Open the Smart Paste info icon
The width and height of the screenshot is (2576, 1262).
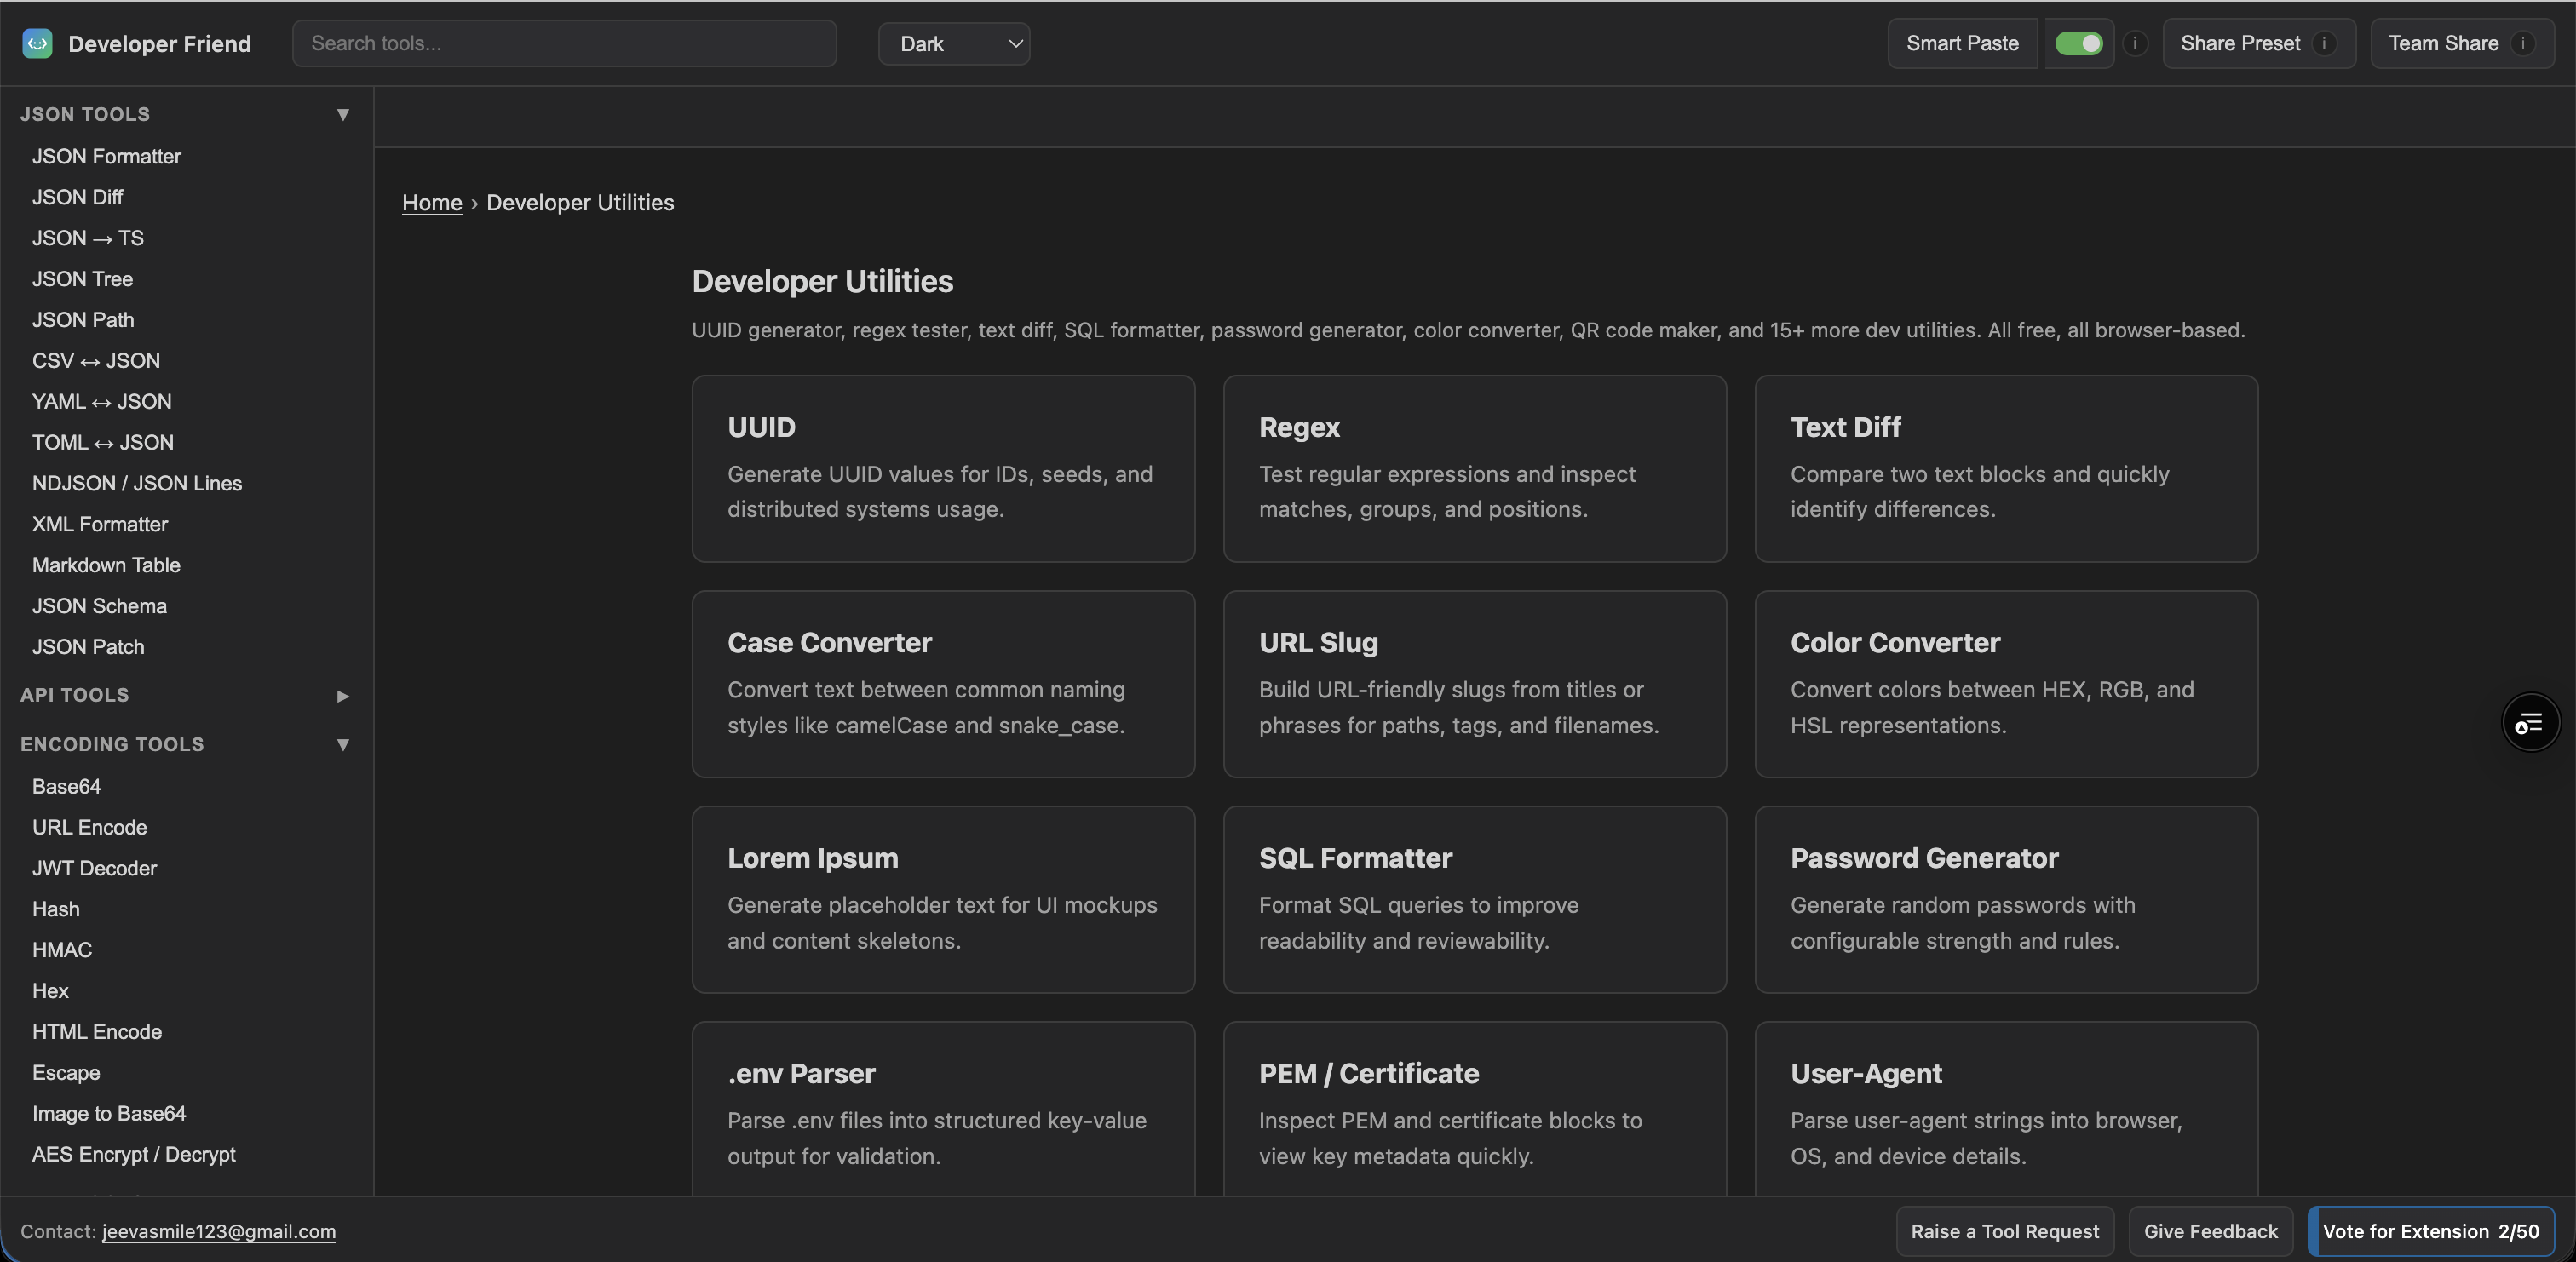point(2135,43)
